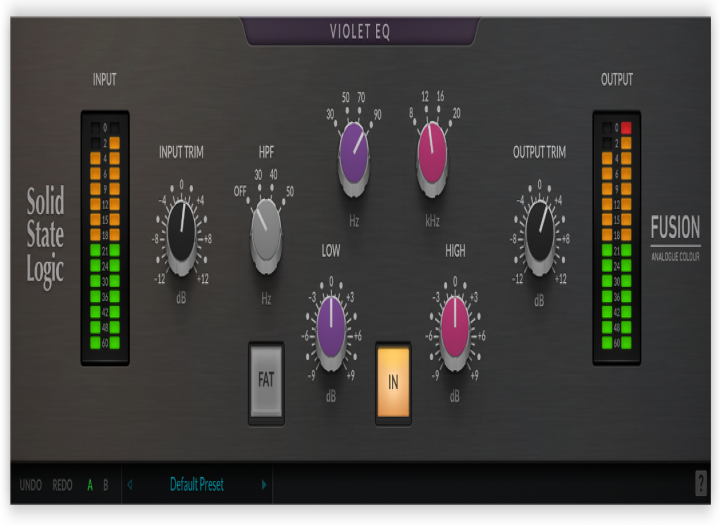The image size is (720, 525).
Task: Click the Solid State Logic logo
Action: [45, 237]
